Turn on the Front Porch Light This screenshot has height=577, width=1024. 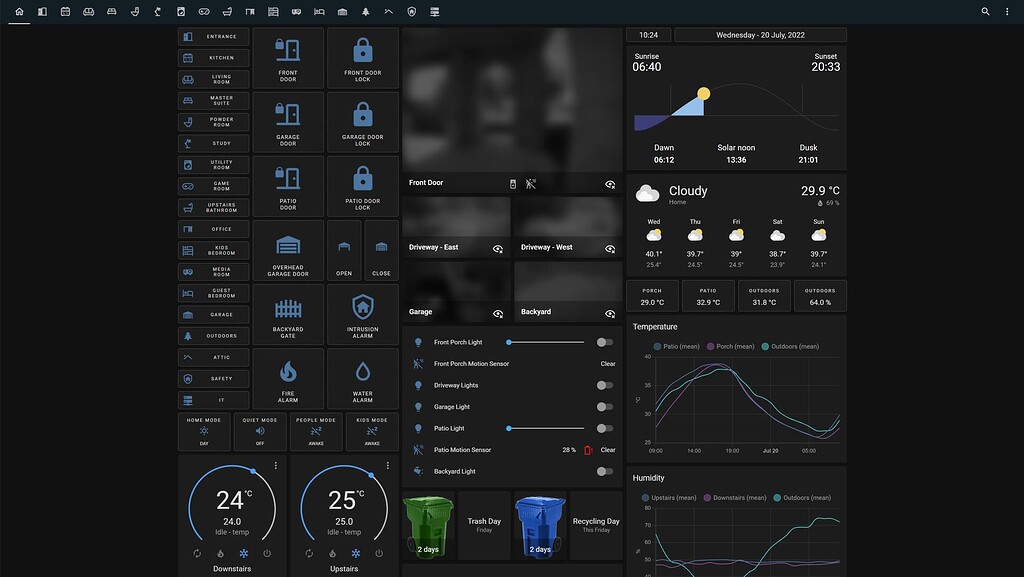point(604,343)
